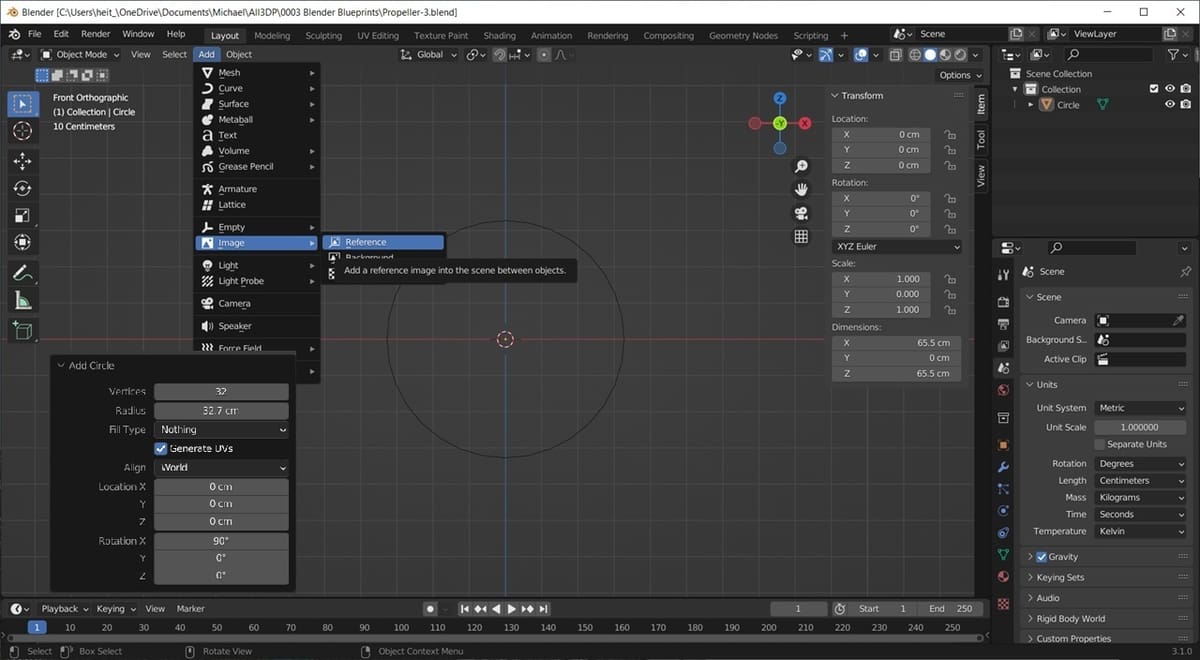The width and height of the screenshot is (1200, 660).
Task: Adjust Unit Scale 1.000000 field
Action: click(1139, 427)
